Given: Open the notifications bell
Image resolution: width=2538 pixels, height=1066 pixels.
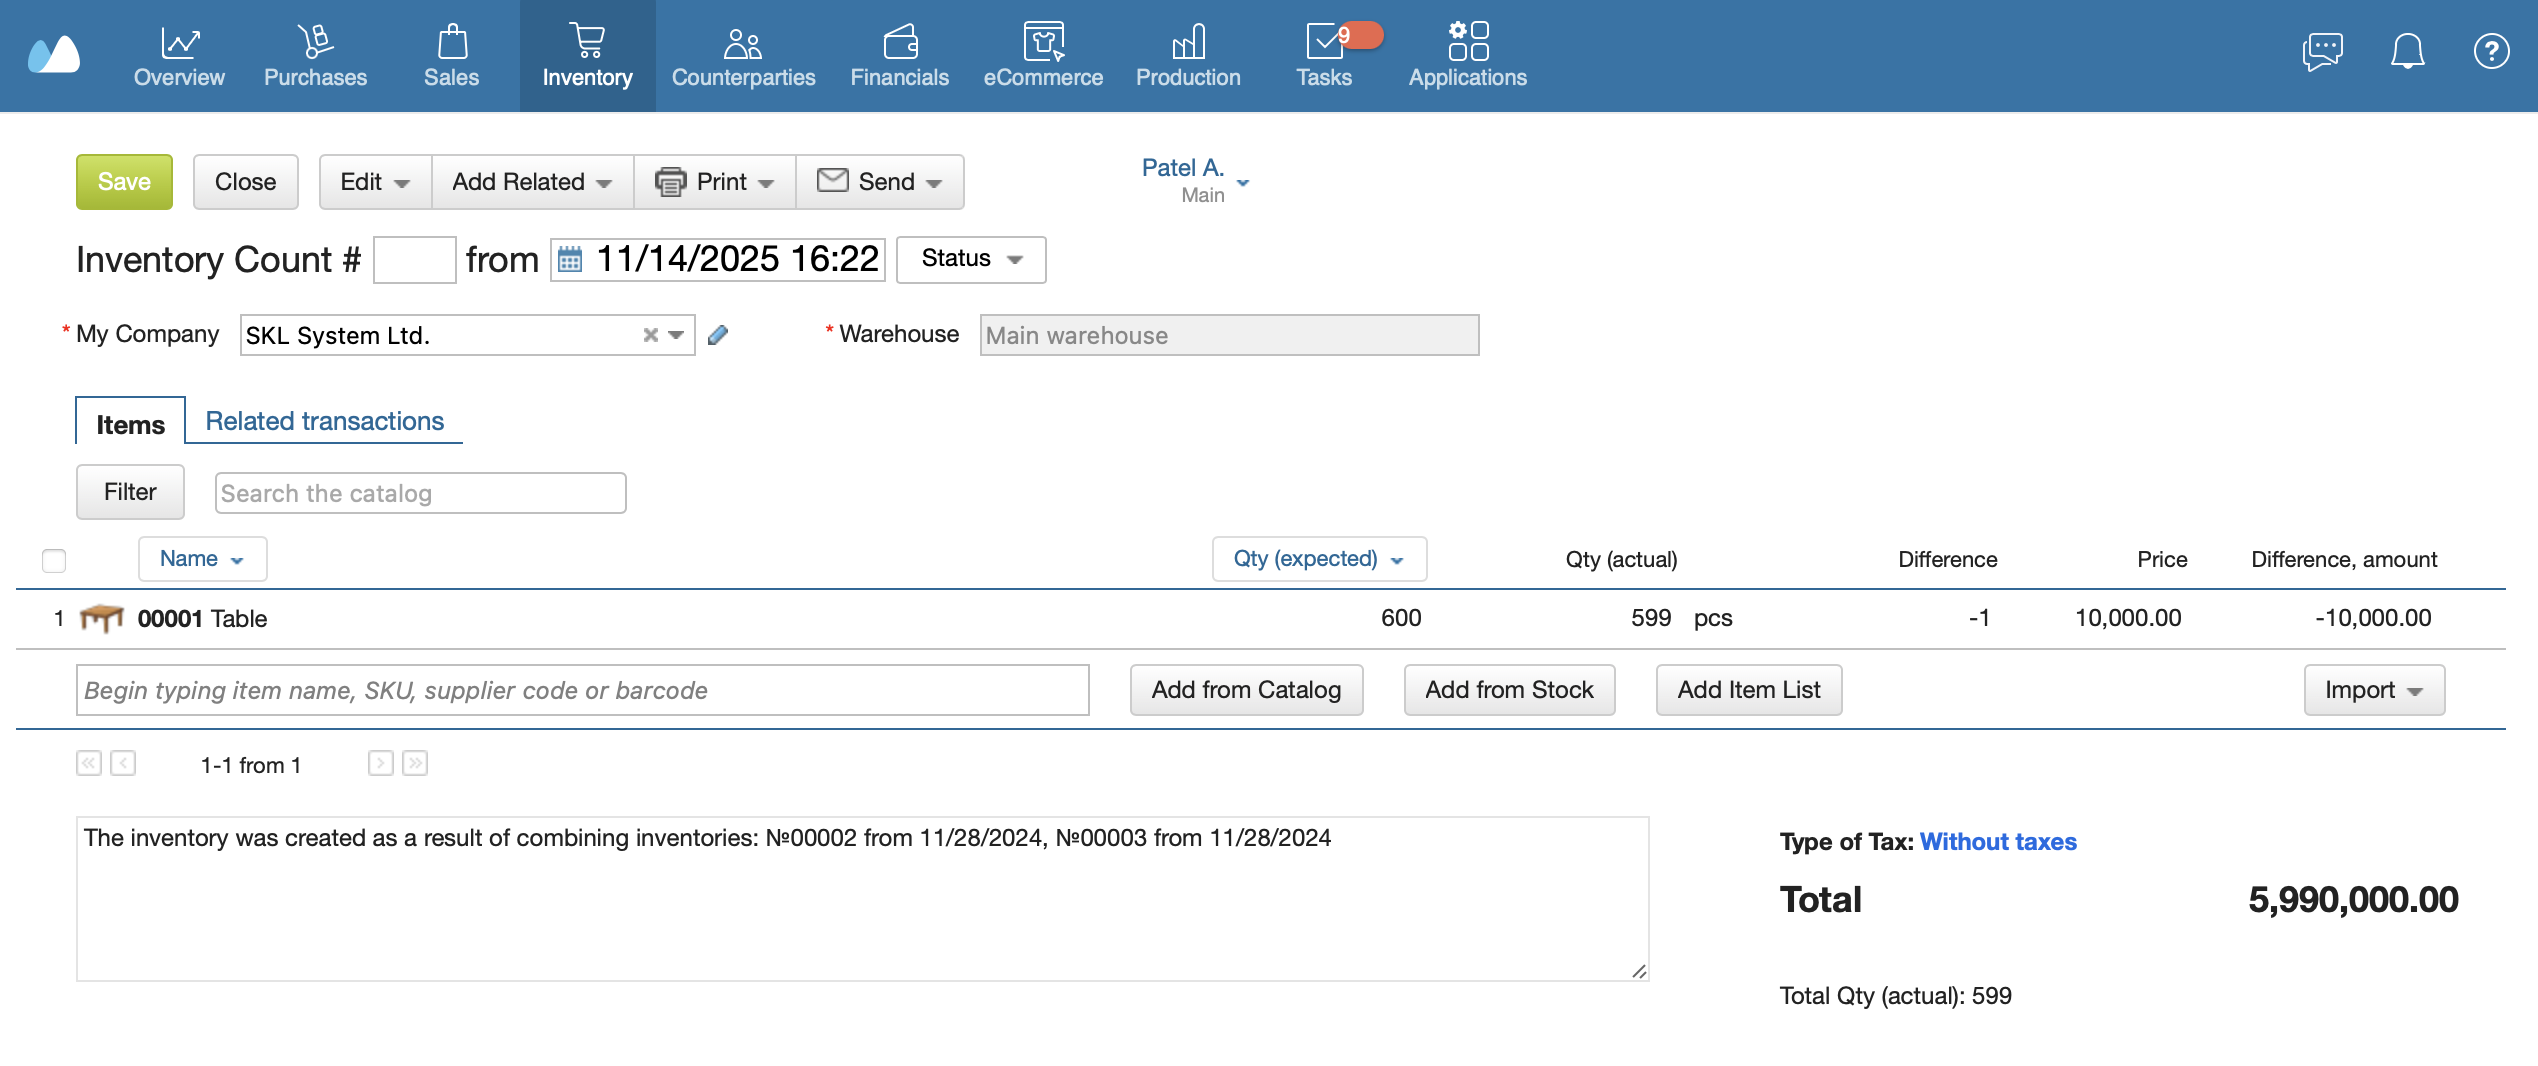Looking at the screenshot, I should [x=2408, y=51].
